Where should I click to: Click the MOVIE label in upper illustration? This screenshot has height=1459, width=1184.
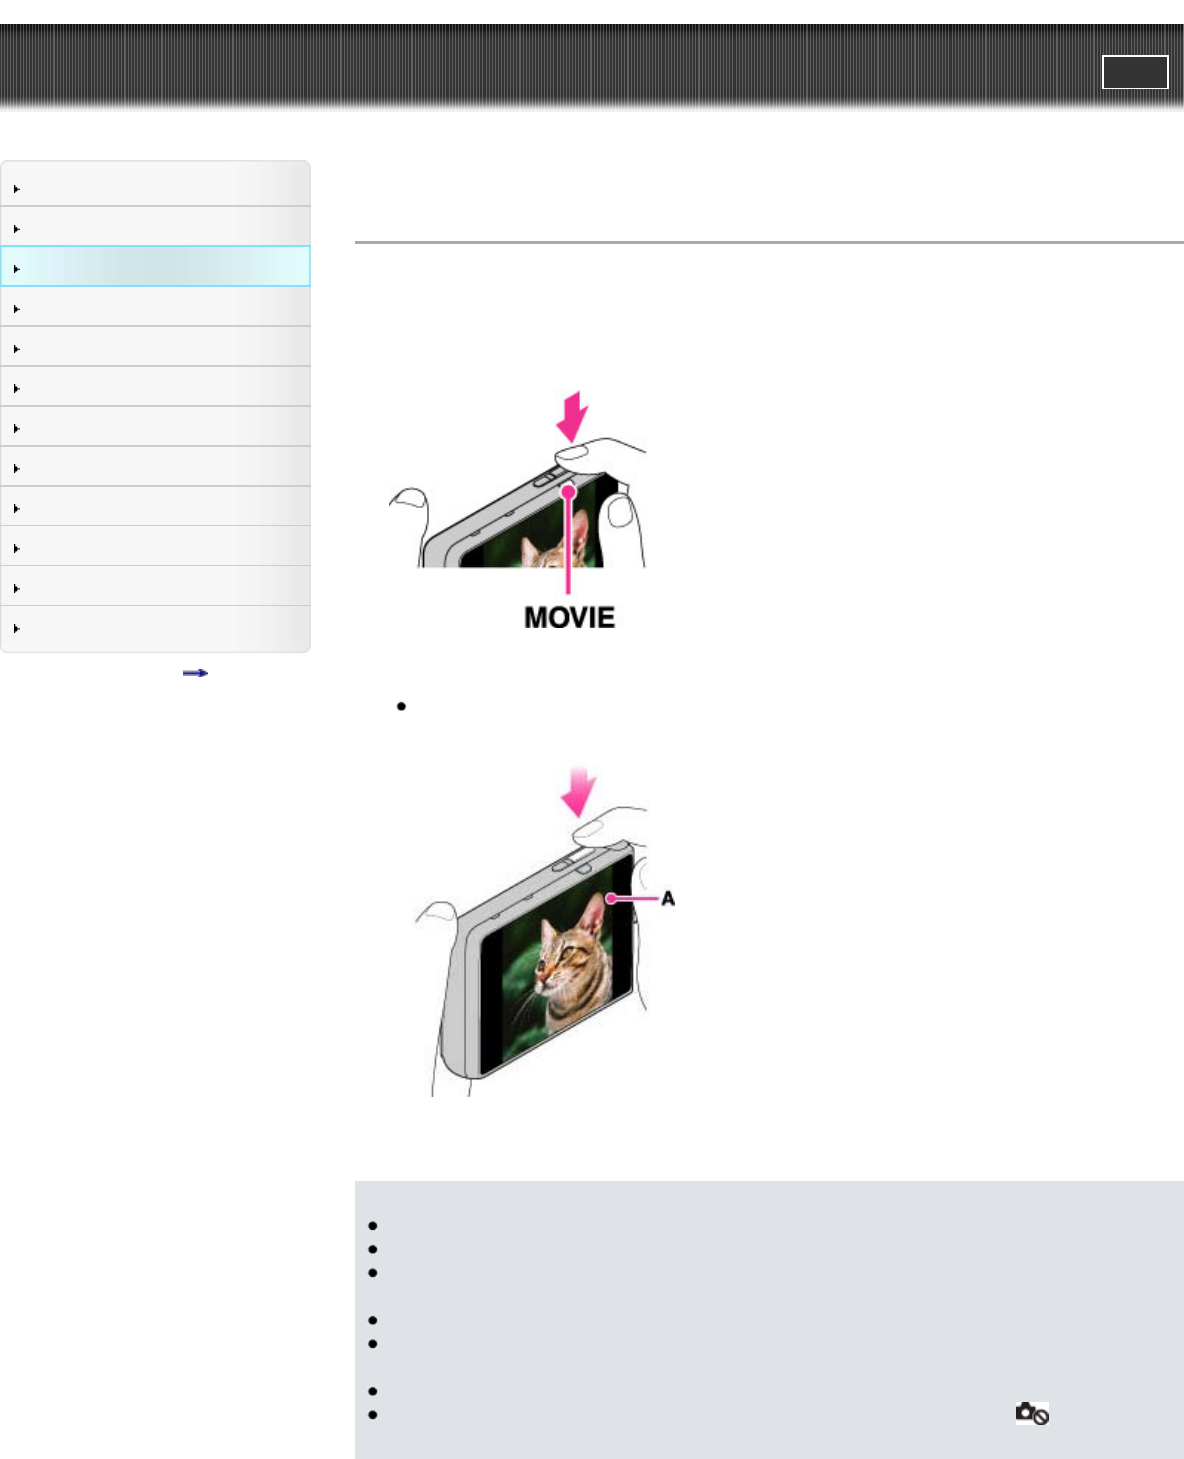tap(569, 617)
